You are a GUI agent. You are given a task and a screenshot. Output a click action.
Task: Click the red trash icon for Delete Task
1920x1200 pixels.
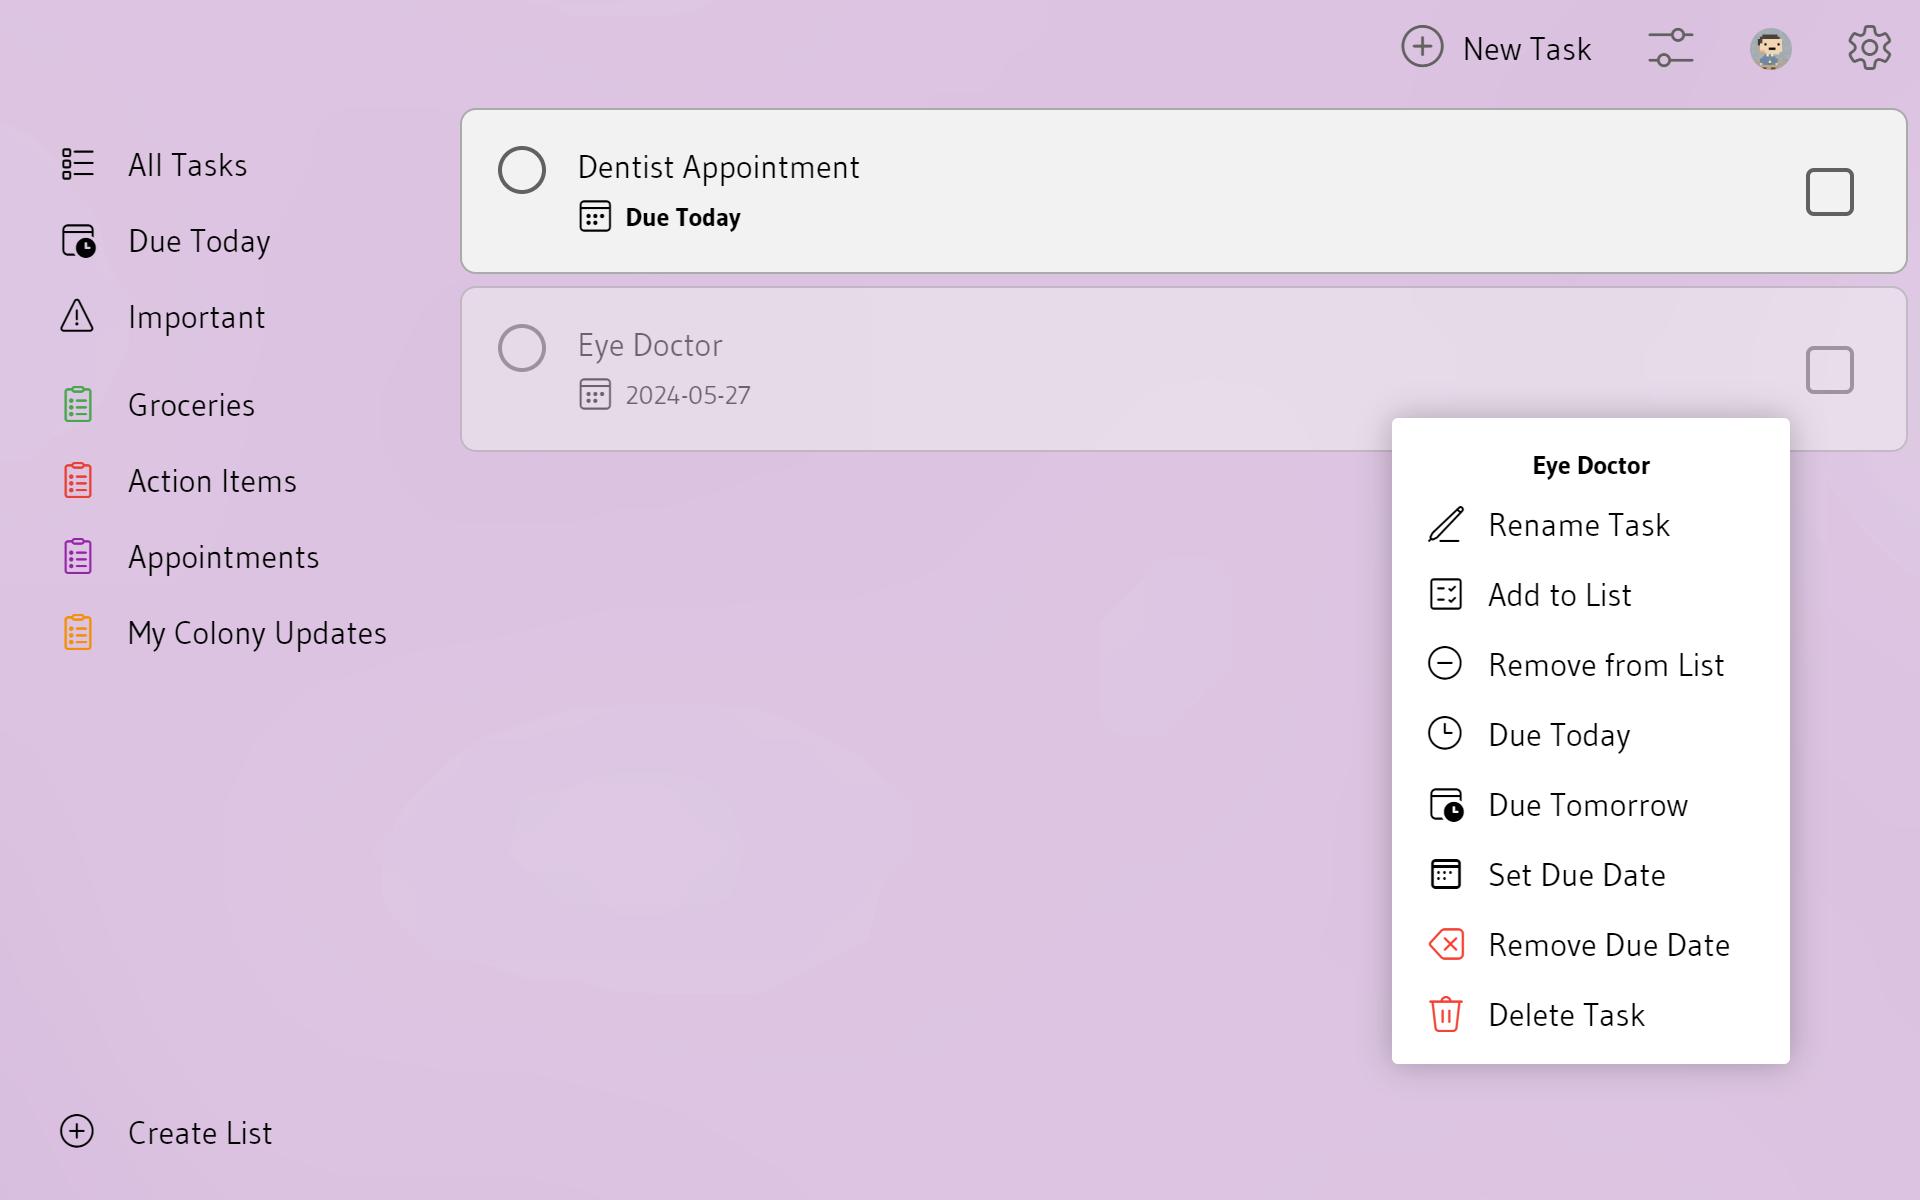[x=1445, y=1014]
